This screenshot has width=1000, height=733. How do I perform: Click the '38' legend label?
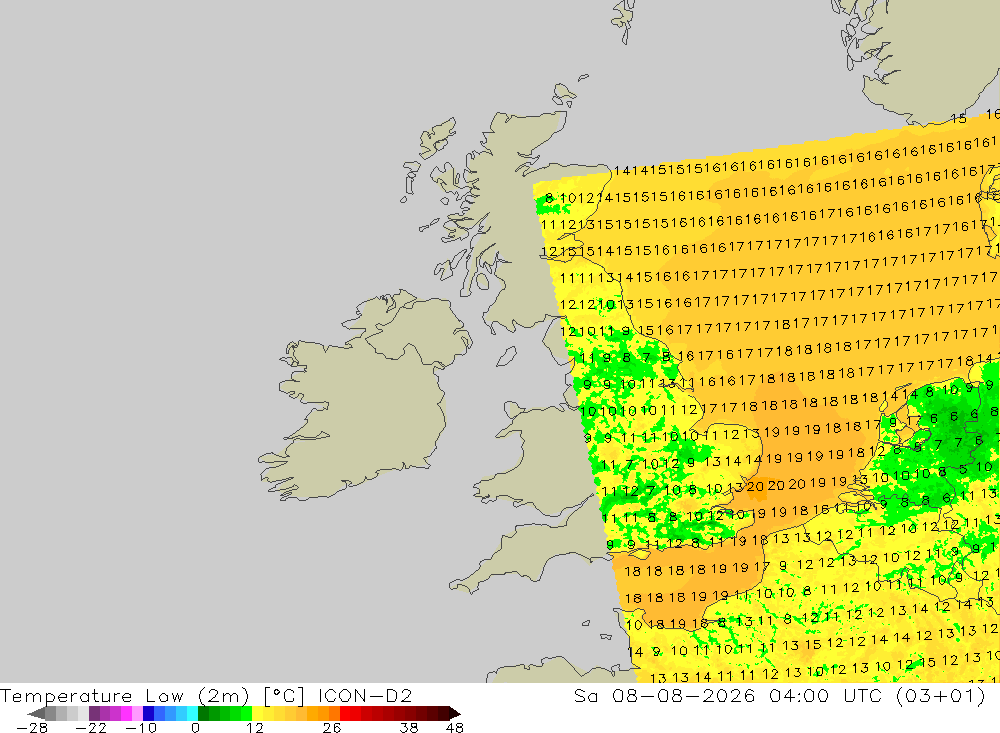(409, 728)
